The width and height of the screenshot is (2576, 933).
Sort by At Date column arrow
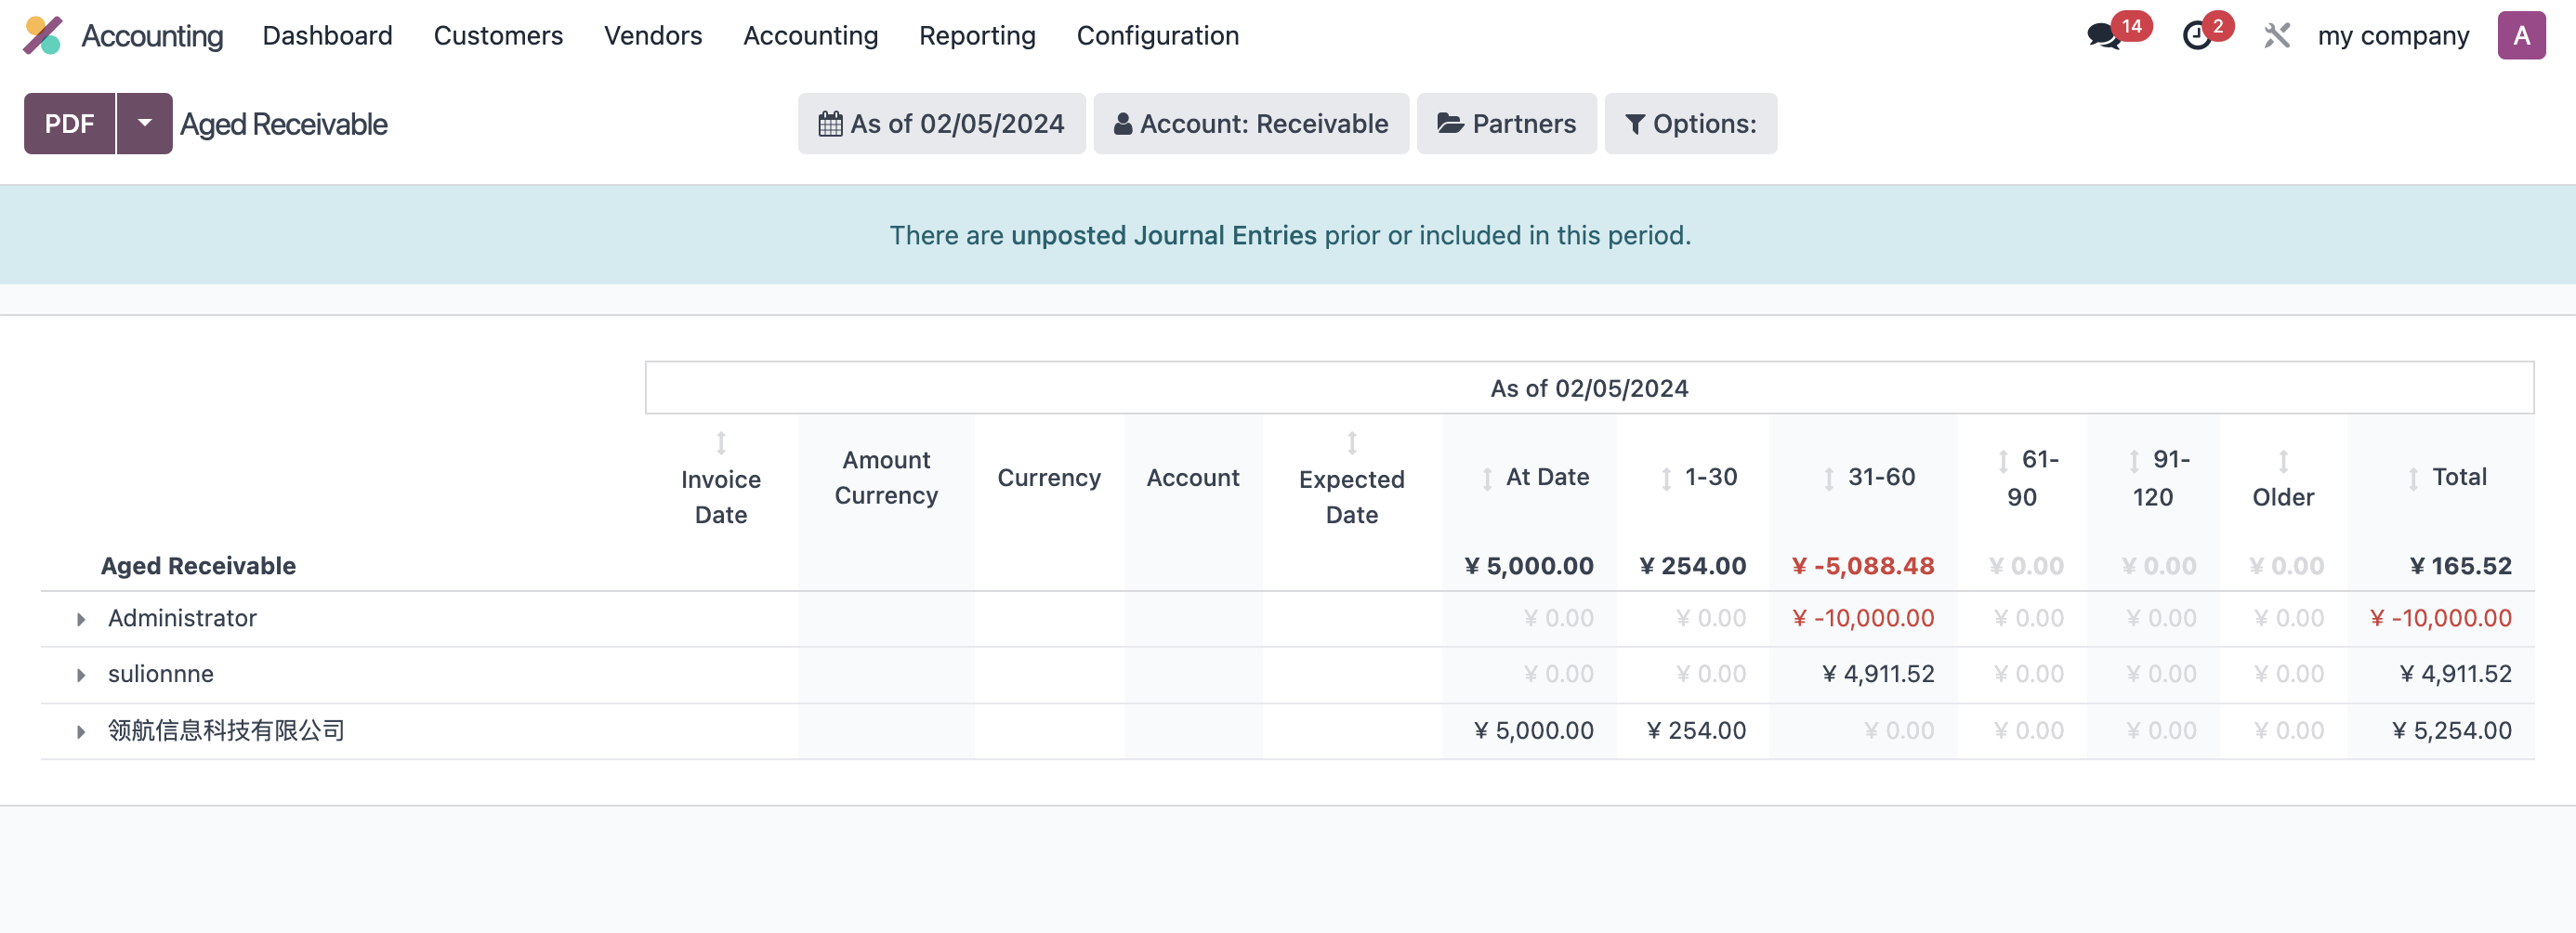coord(1487,479)
